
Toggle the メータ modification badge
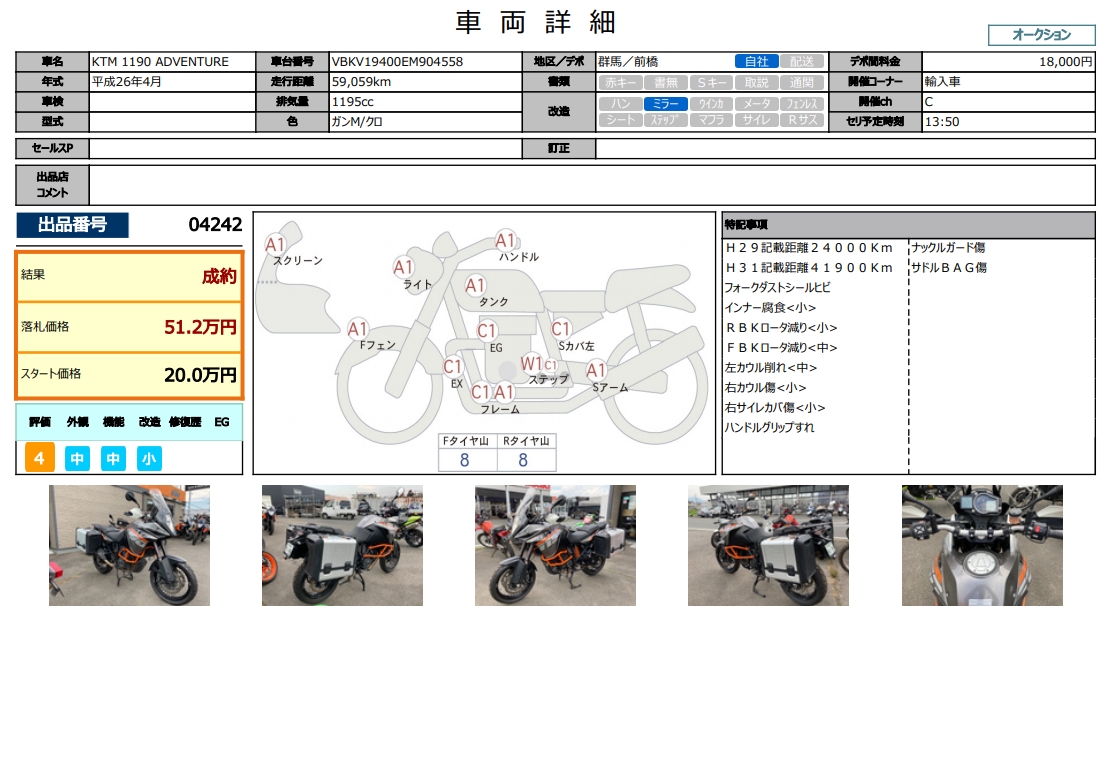[757, 104]
